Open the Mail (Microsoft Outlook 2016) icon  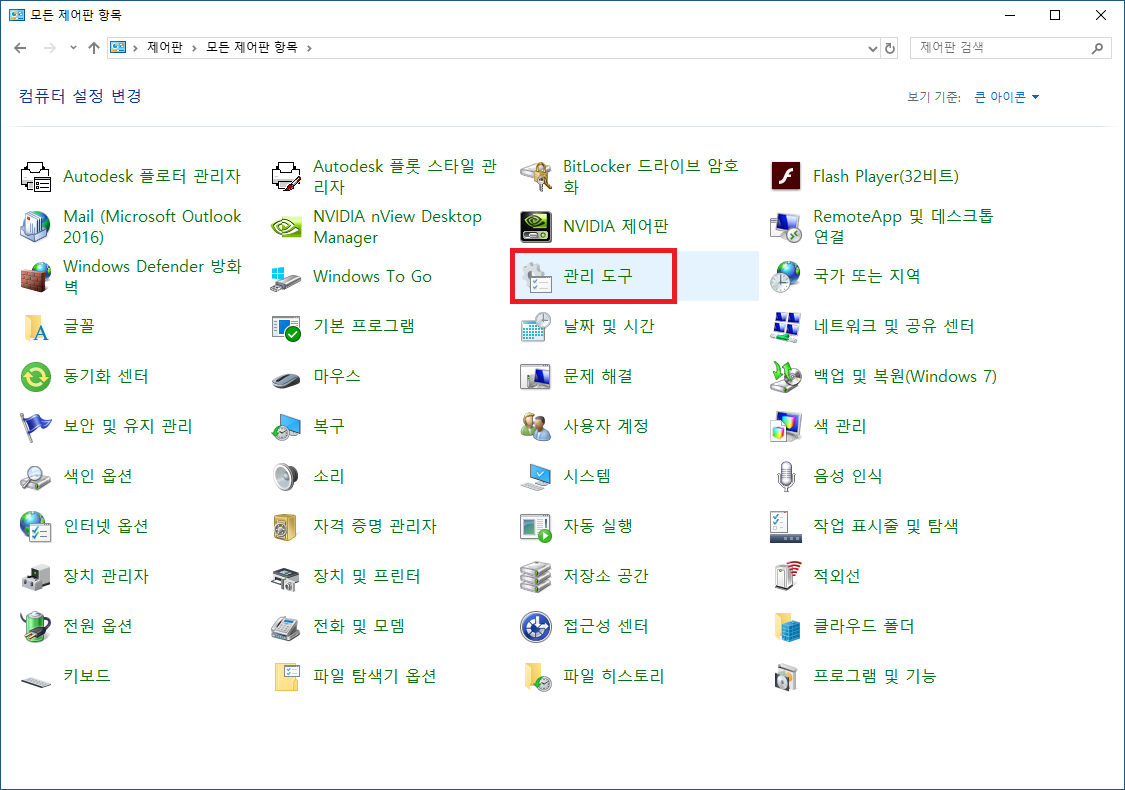point(35,227)
